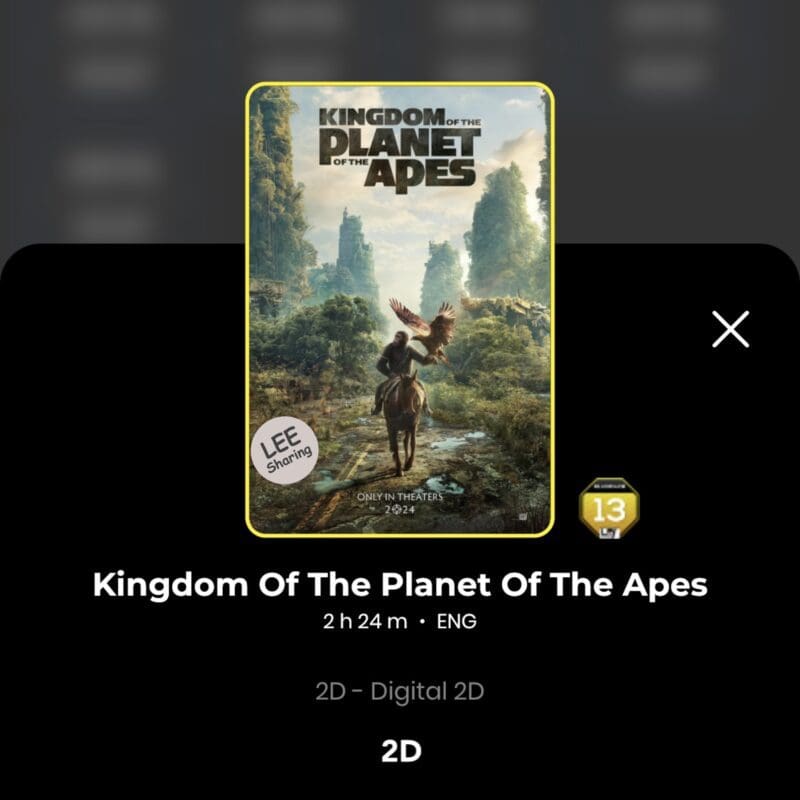Click the ENG language label
The image size is (800, 800).
point(457,621)
